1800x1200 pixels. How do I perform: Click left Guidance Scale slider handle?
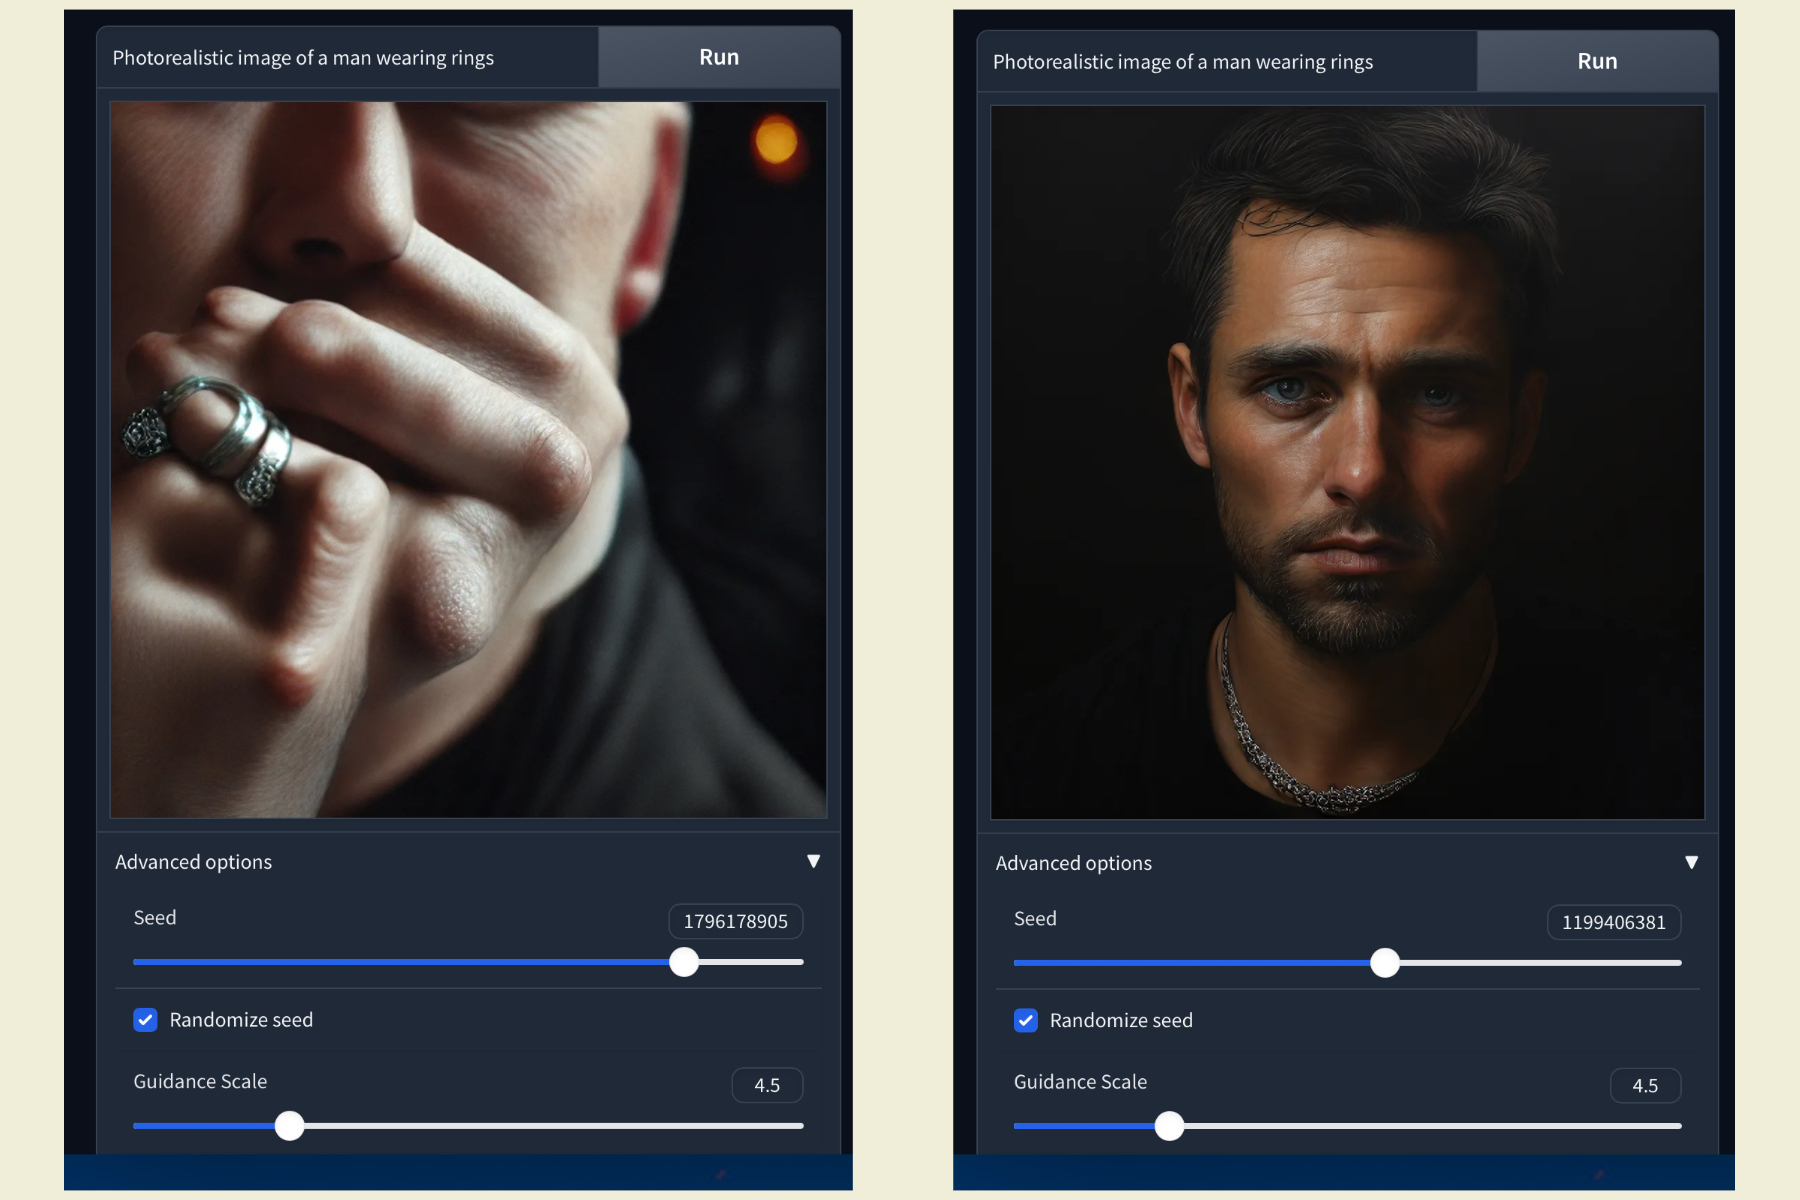point(289,1126)
